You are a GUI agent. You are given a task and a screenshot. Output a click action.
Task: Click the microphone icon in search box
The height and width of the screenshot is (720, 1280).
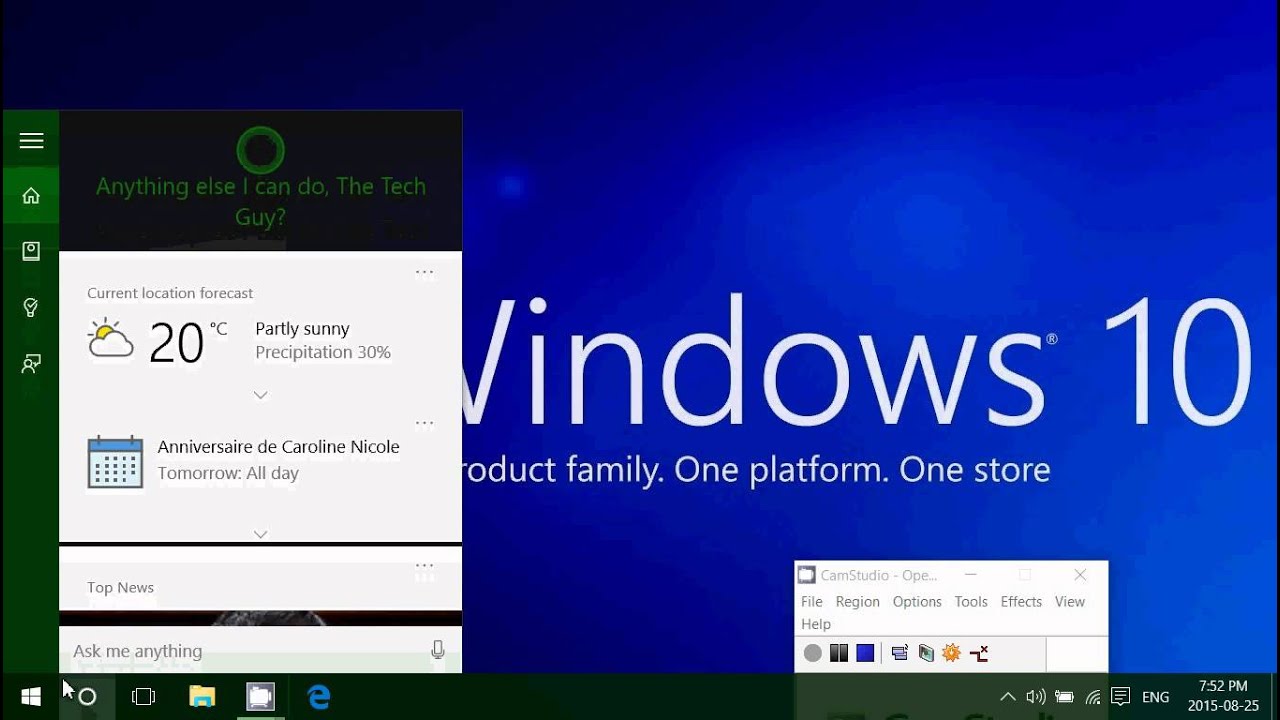coord(437,651)
